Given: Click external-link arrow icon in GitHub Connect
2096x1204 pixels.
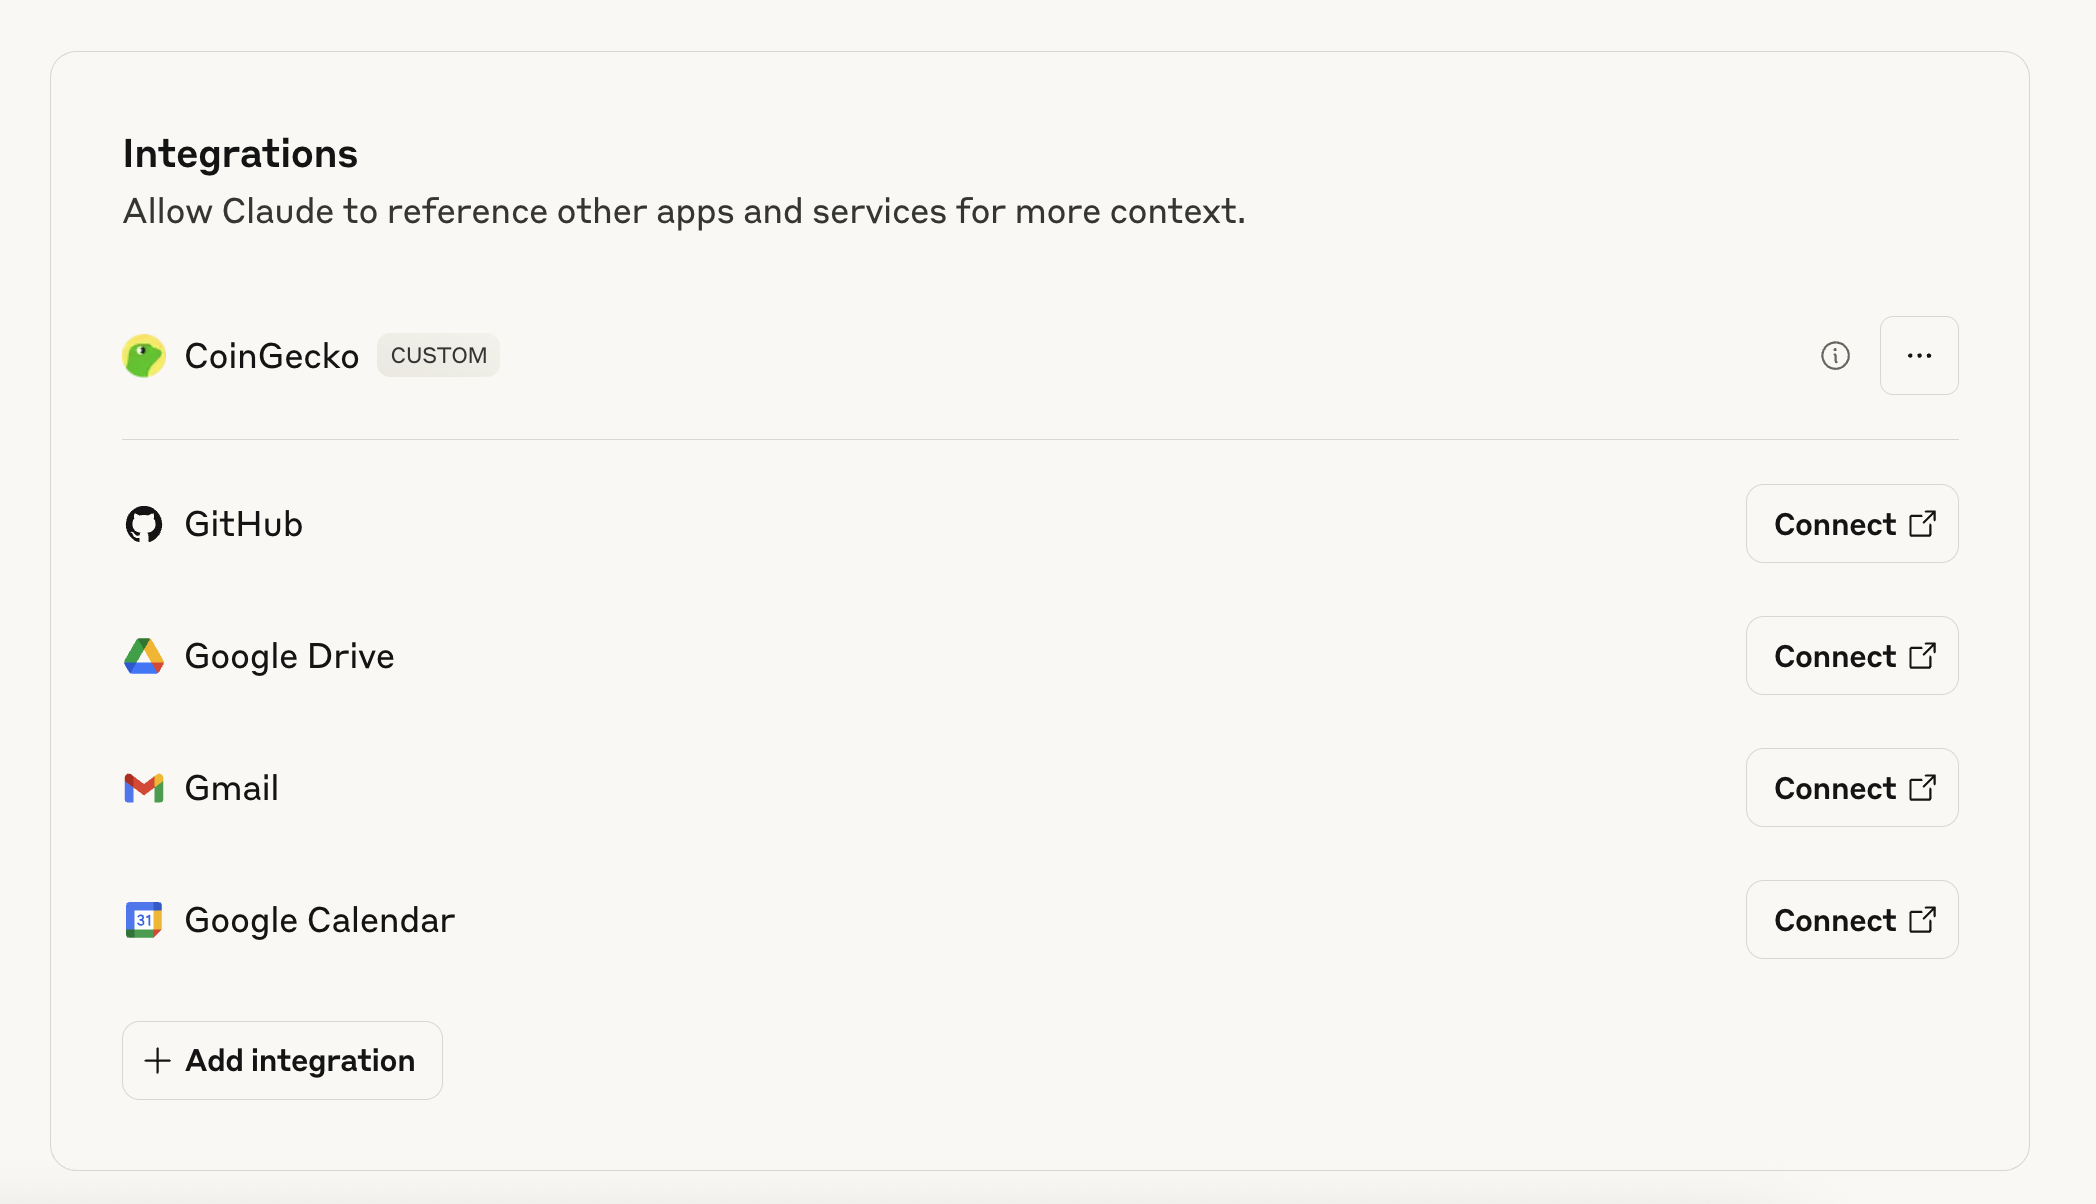Looking at the screenshot, I should 1922,524.
